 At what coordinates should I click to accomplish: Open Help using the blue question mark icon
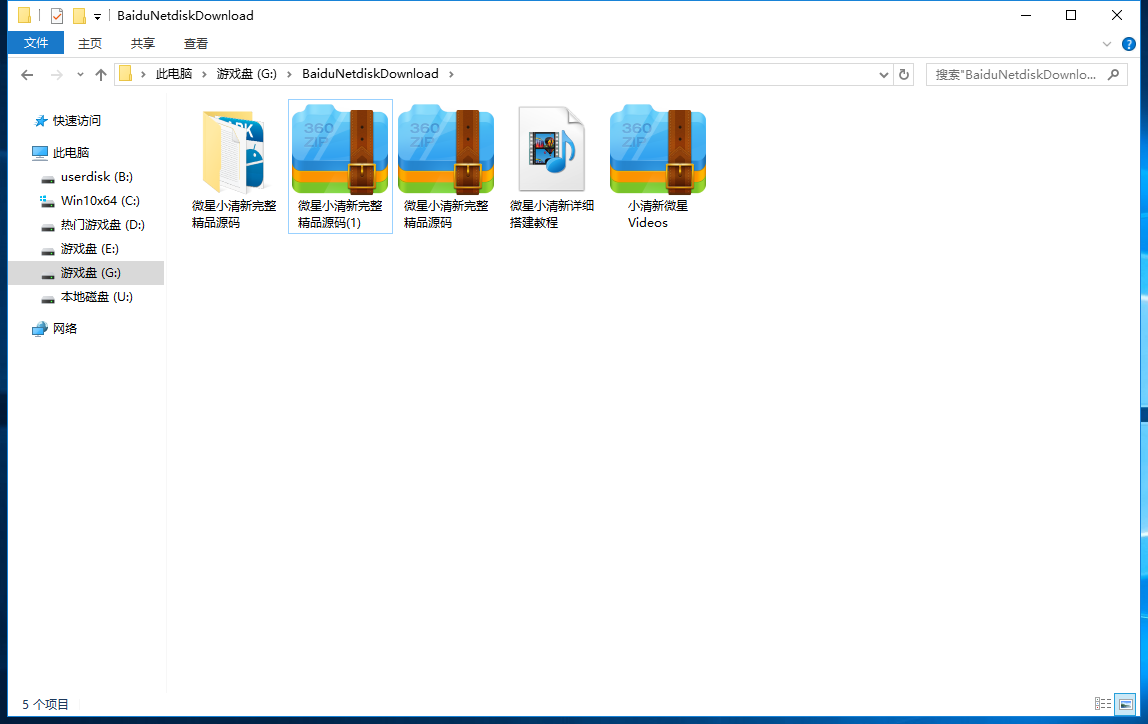tap(1129, 44)
